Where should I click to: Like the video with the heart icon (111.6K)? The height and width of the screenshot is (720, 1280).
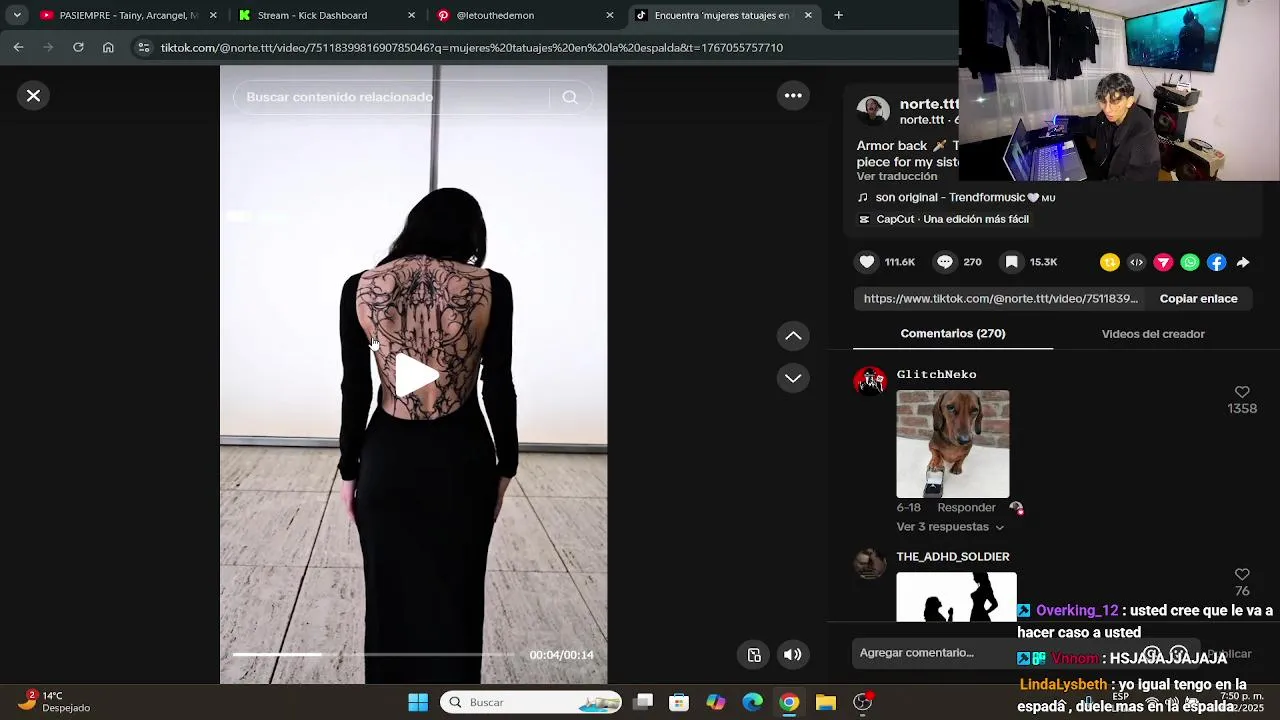pos(867,262)
